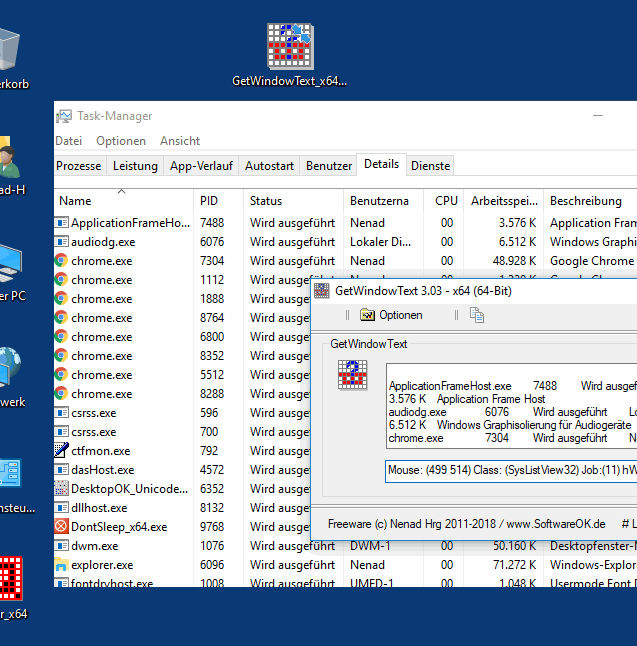
Task: Click the 48.928 K memory cell
Action: [x=514, y=260]
